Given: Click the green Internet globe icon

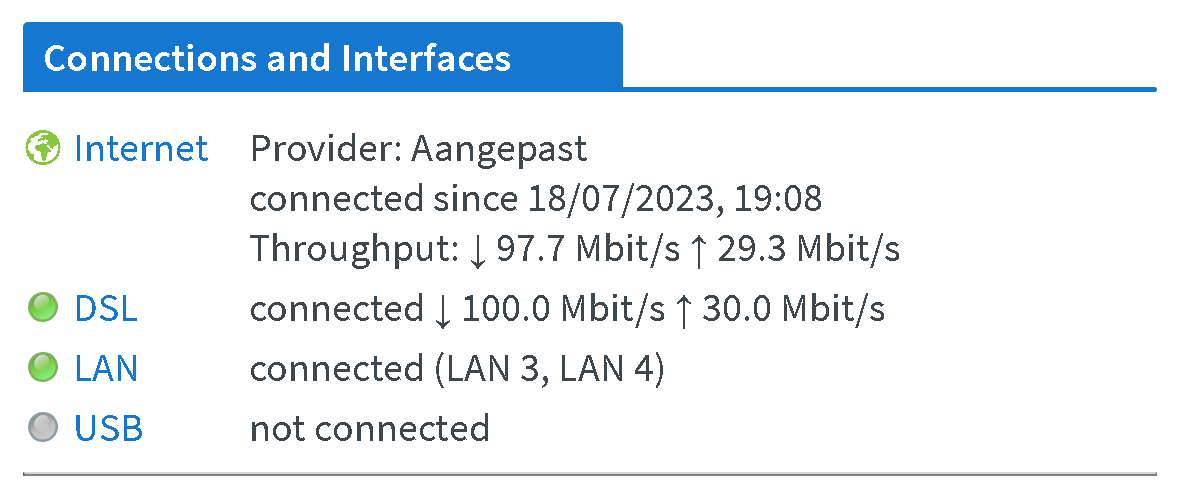Looking at the screenshot, I should click(x=43, y=149).
